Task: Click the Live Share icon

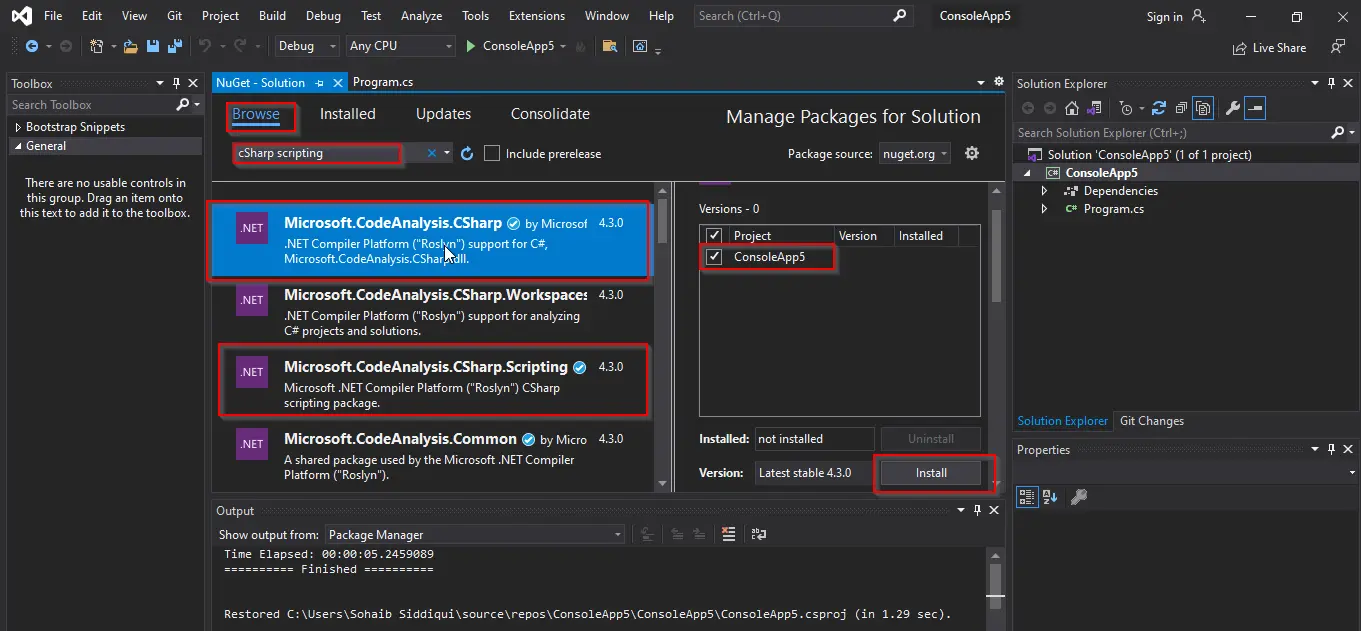Action: [1241, 47]
